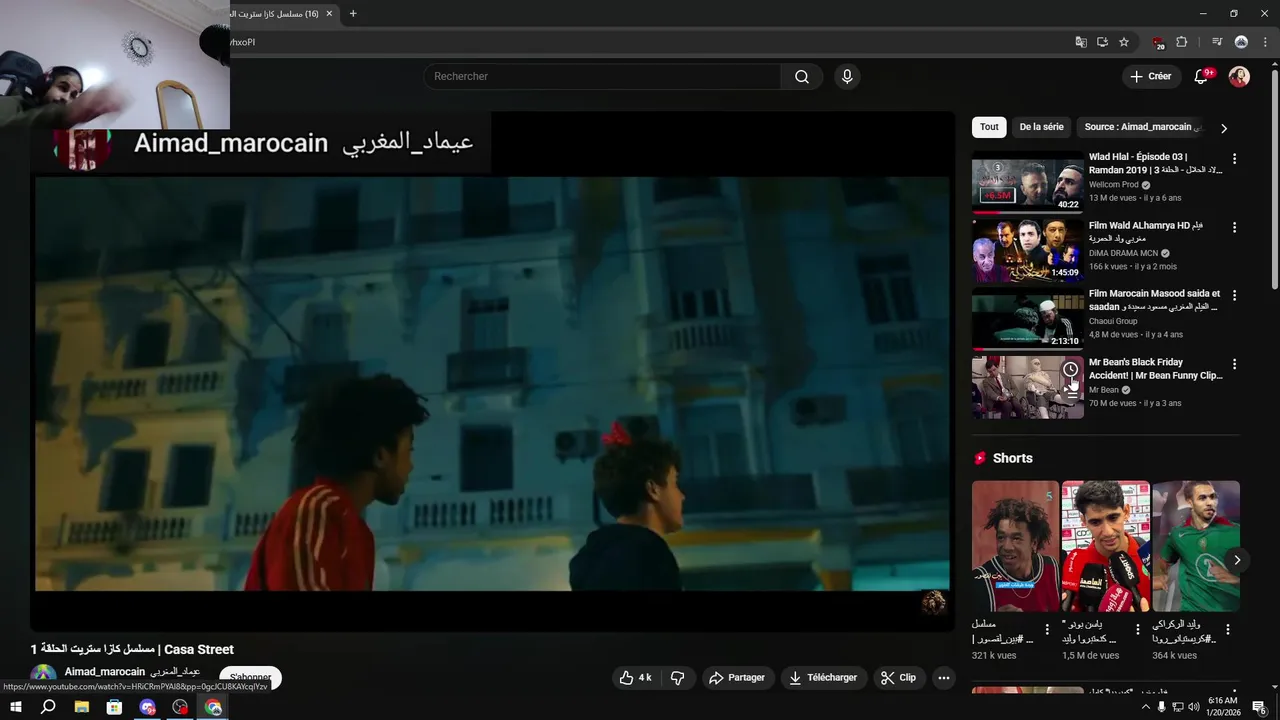The width and height of the screenshot is (1280, 720).
Task: Open options for Film Wald ALhamrya HD
Action: click(1234, 227)
